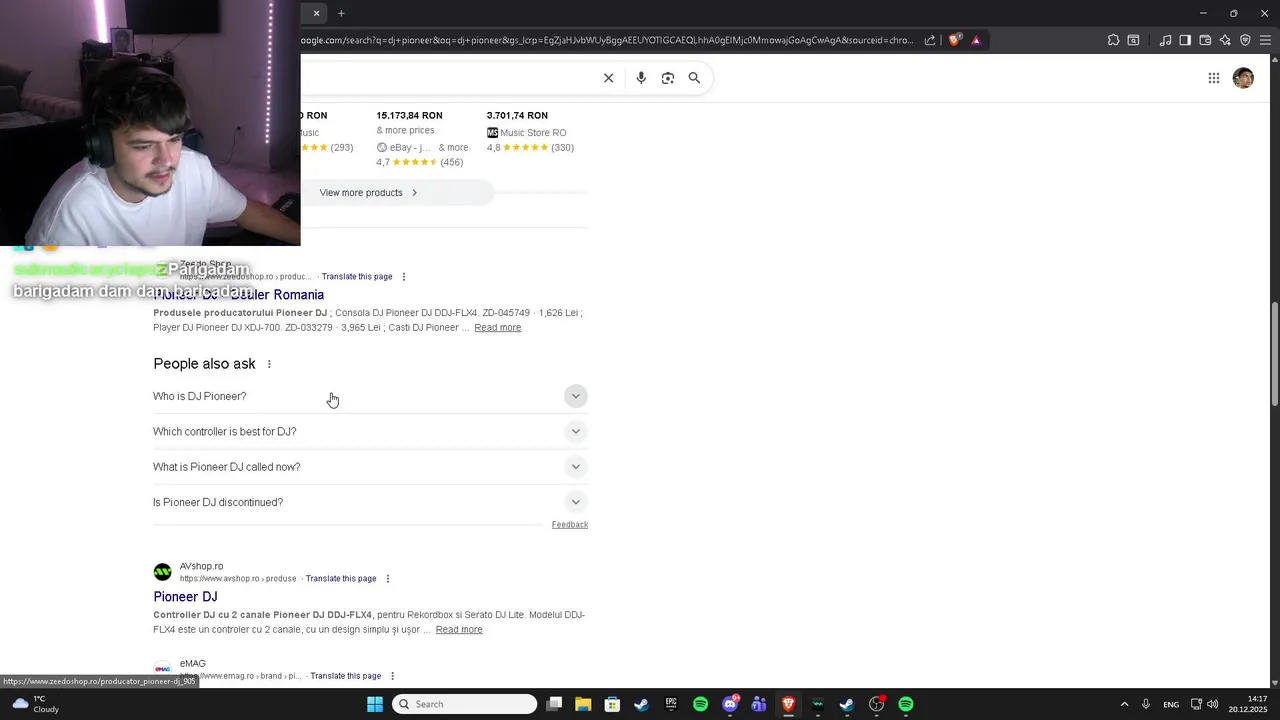Open Discord from the taskbar
Image resolution: width=1280 pixels, height=720 pixels.
click(730, 704)
